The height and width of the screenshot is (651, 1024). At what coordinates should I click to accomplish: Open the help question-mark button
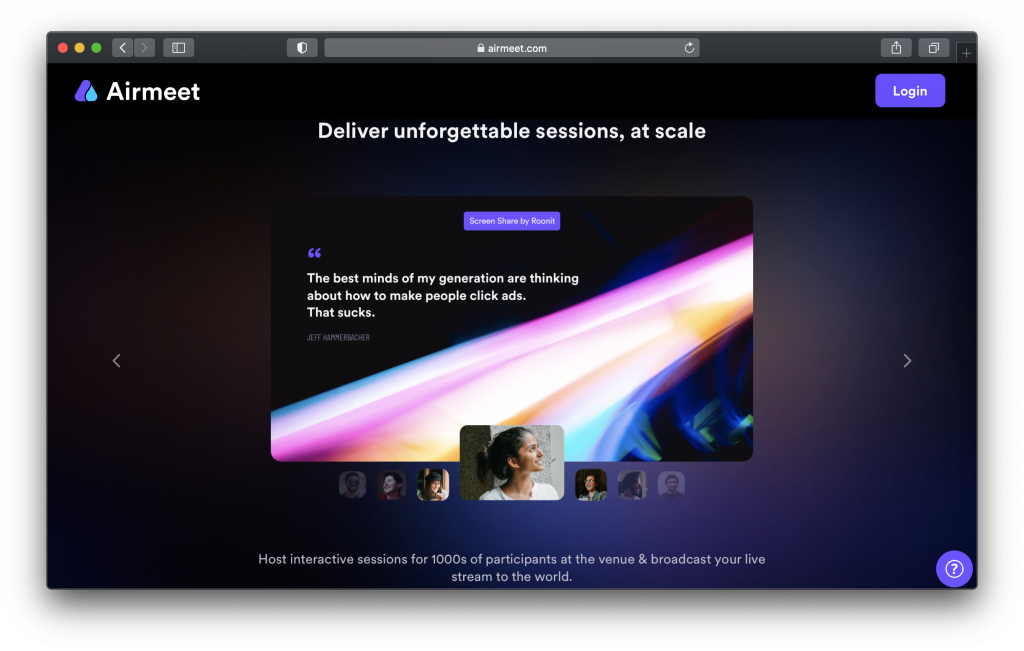click(x=954, y=569)
